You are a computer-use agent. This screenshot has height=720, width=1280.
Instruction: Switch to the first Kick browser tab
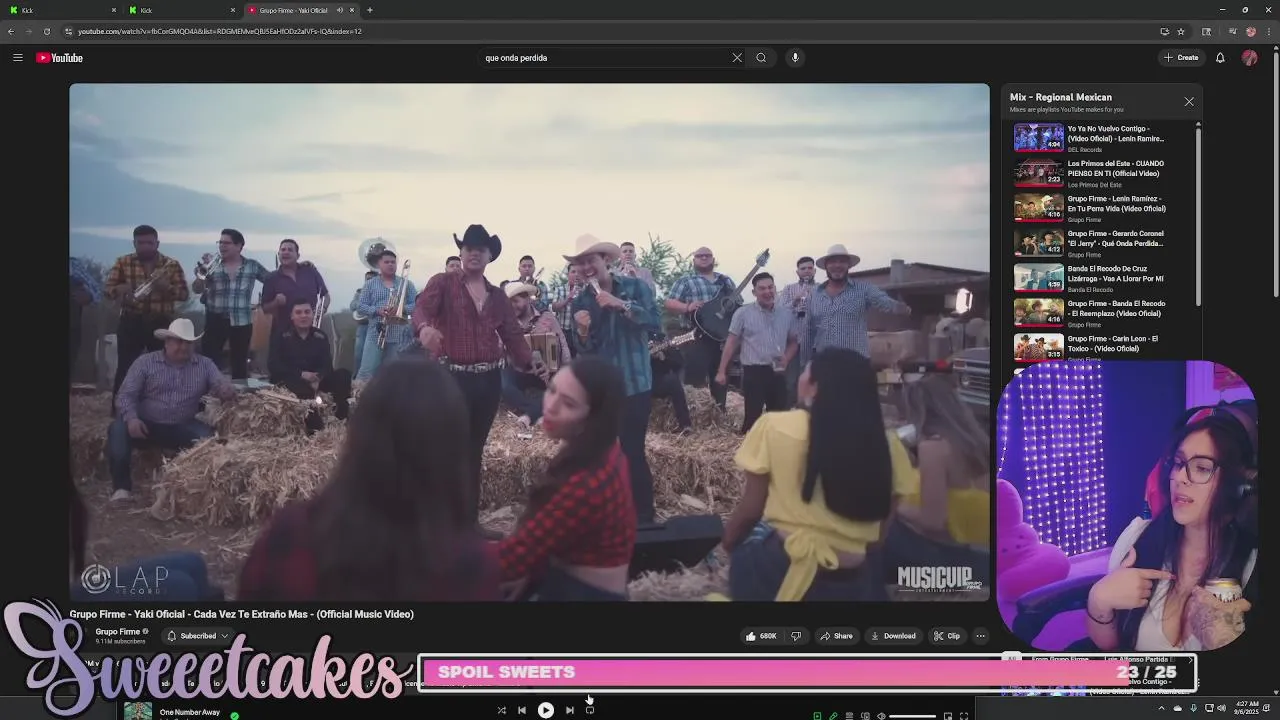pyautogui.click(x=60, y=10)
